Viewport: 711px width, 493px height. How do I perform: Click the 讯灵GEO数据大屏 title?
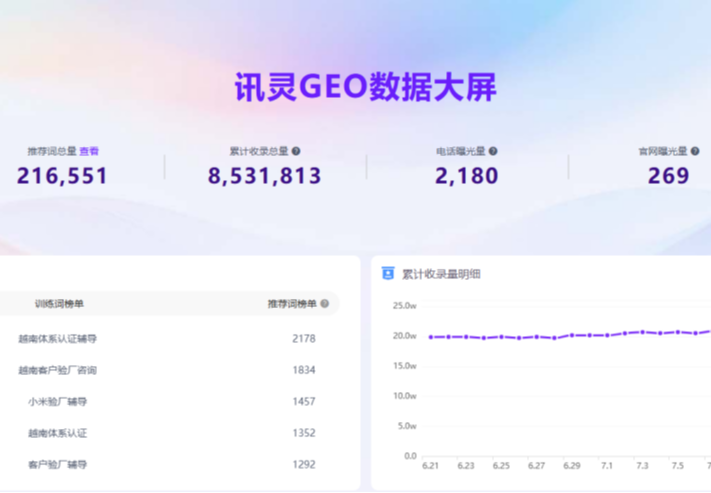click(x=365, y=87)
